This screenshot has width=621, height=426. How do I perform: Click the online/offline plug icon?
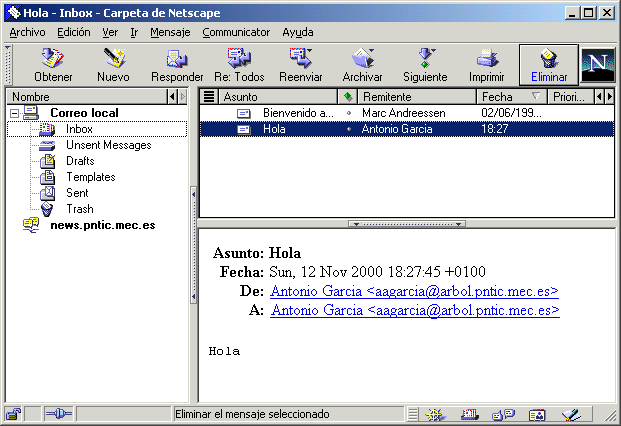coord(59,414)
